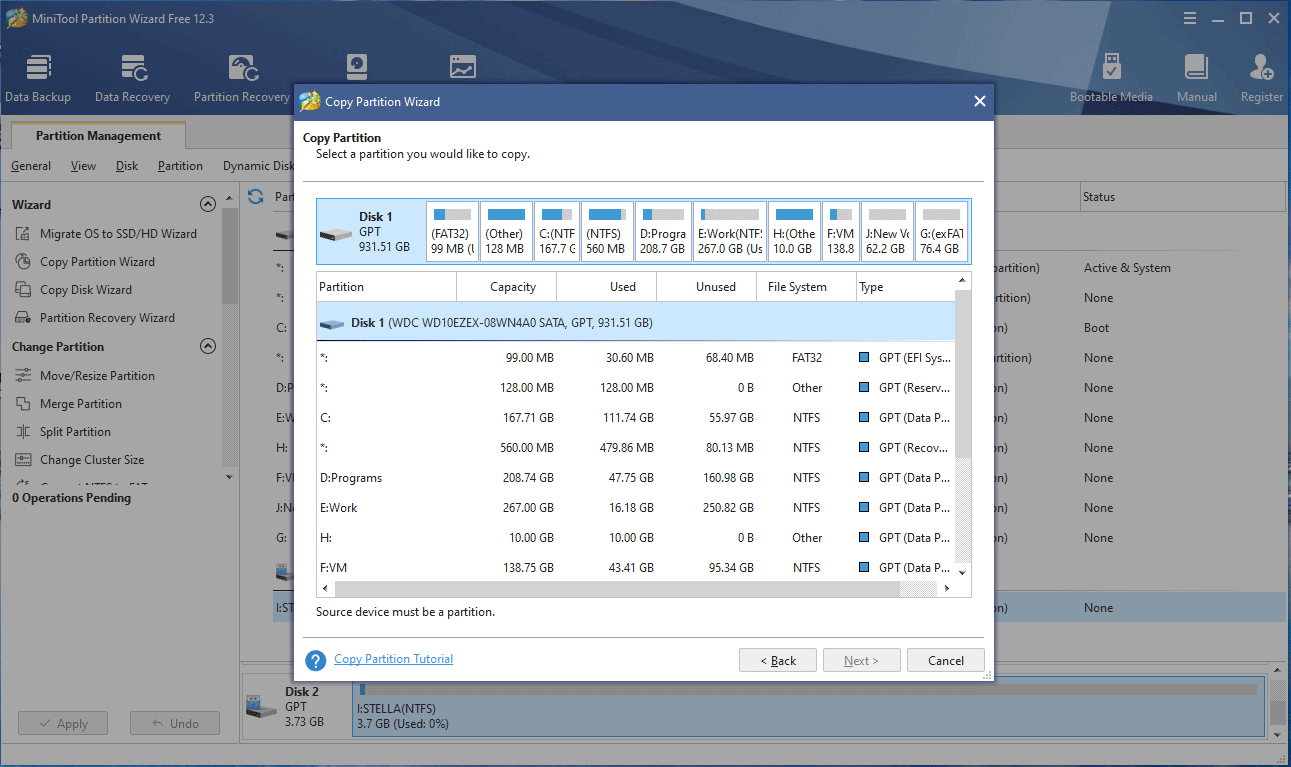Open the Partition menu
Screen dimensions: 1291x767
point(180,166)
